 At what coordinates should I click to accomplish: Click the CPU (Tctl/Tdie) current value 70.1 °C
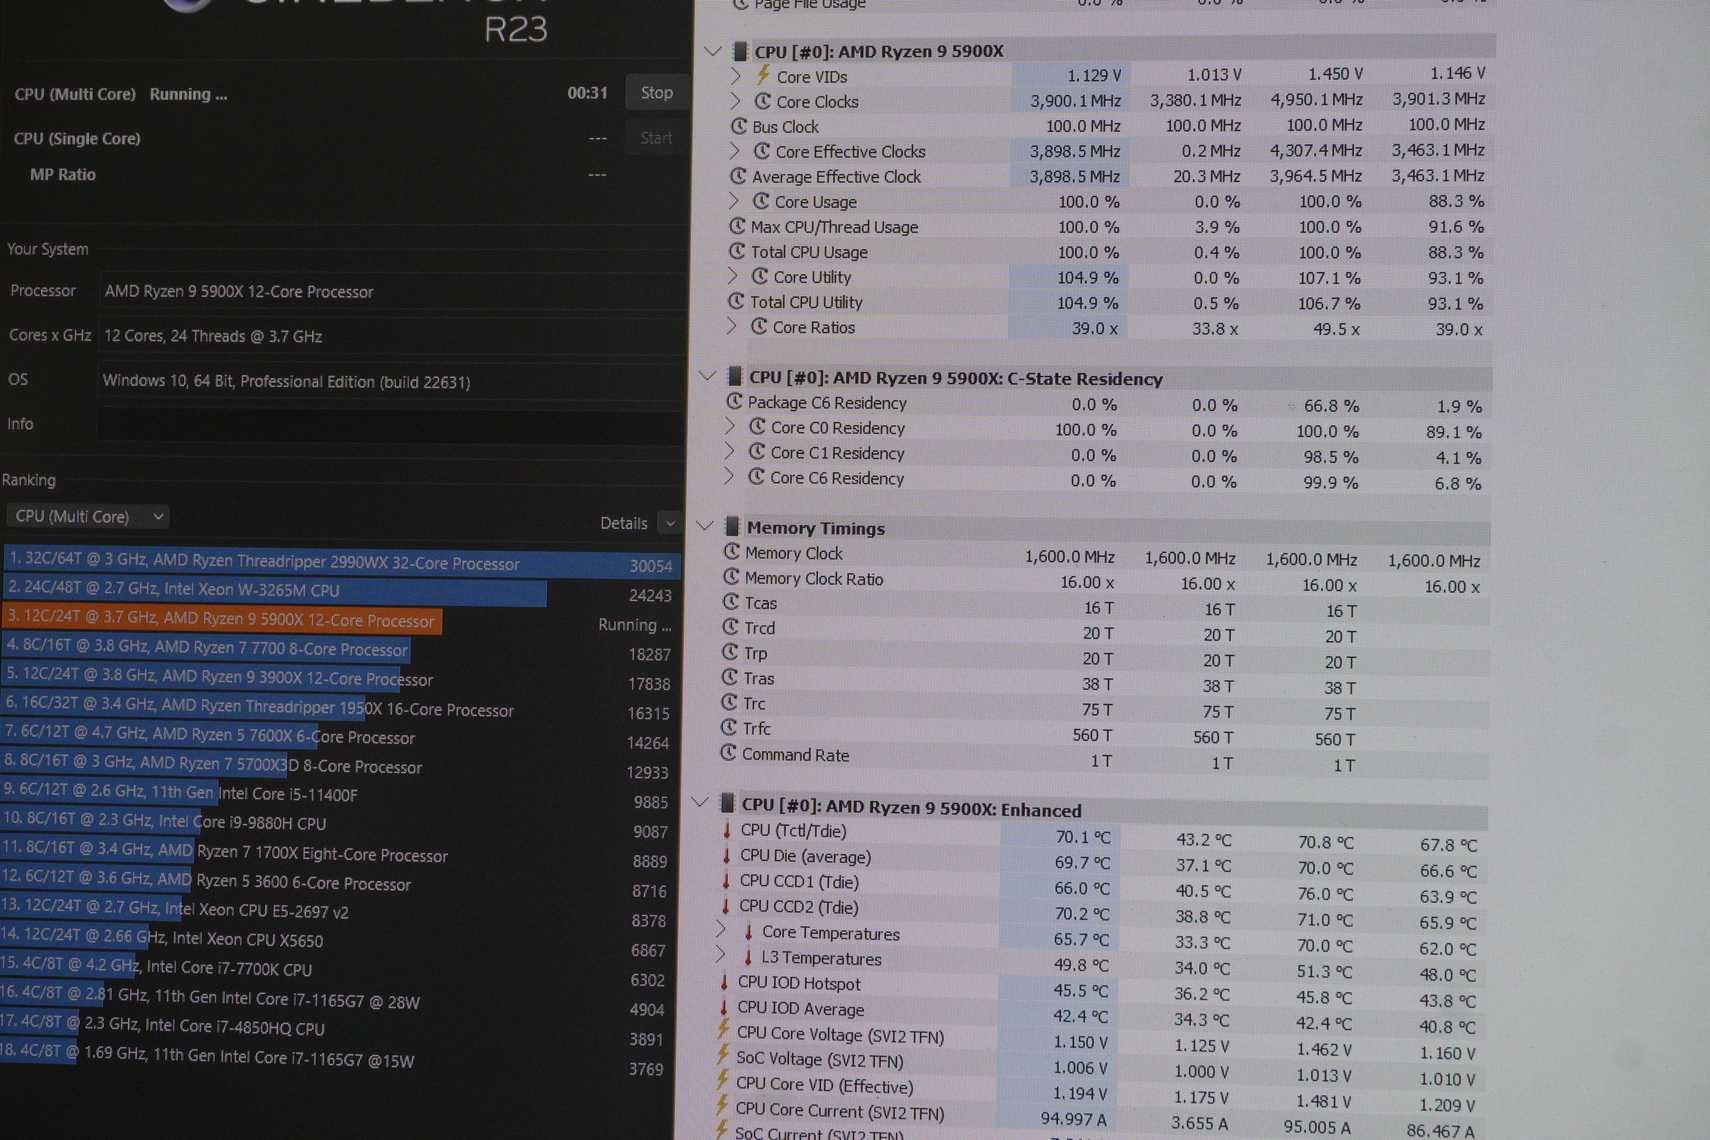click(x=1082, y=837)
